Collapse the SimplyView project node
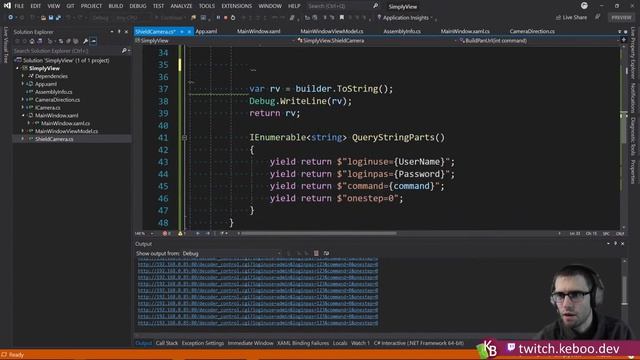Screen dimensions: 640x360 (x=18, y=69)
